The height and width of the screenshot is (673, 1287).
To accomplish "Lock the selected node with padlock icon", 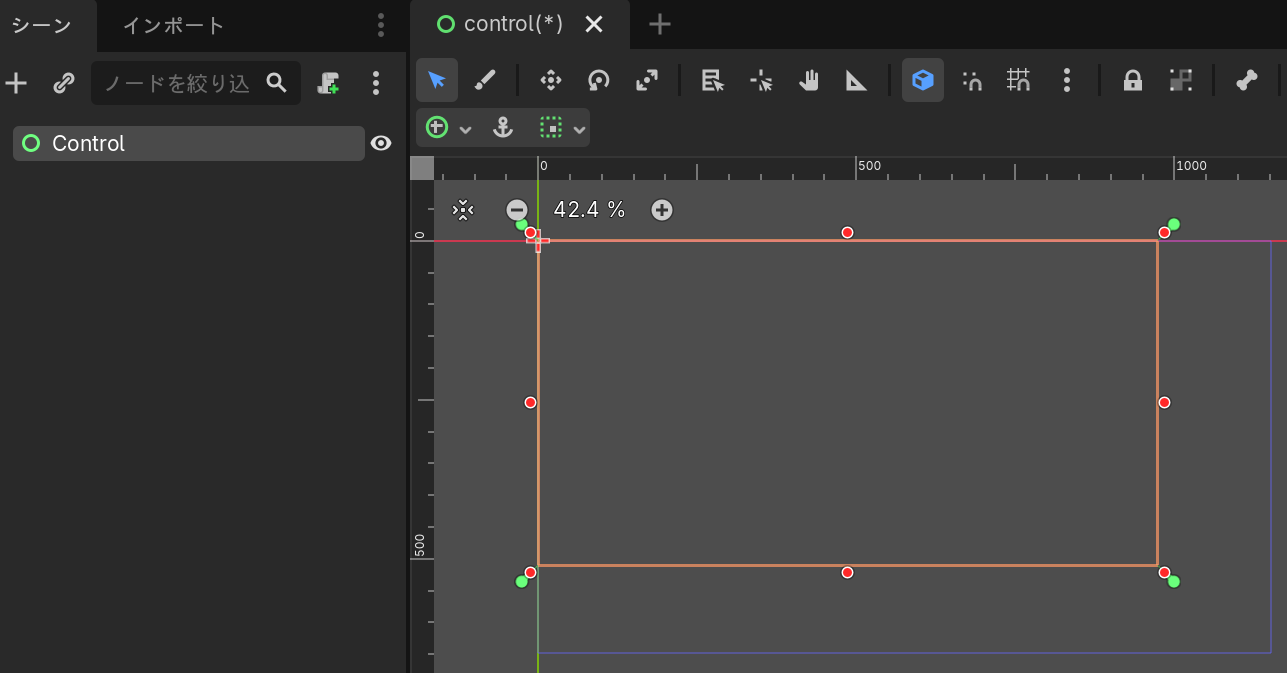I will point(1132,80).
